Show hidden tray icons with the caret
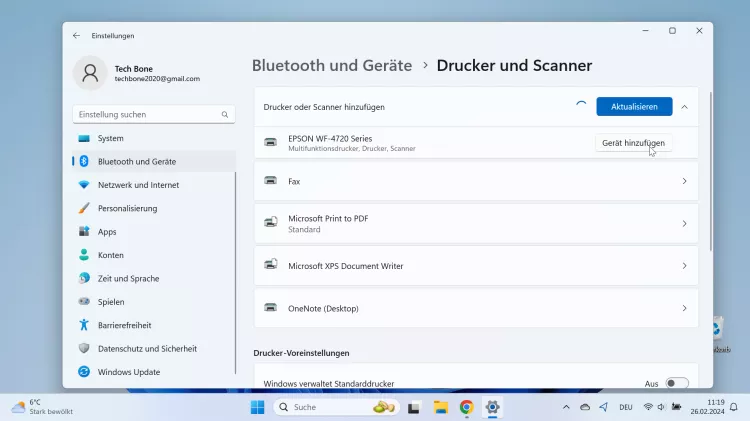 pyautogui.click(x=566, y=407)
